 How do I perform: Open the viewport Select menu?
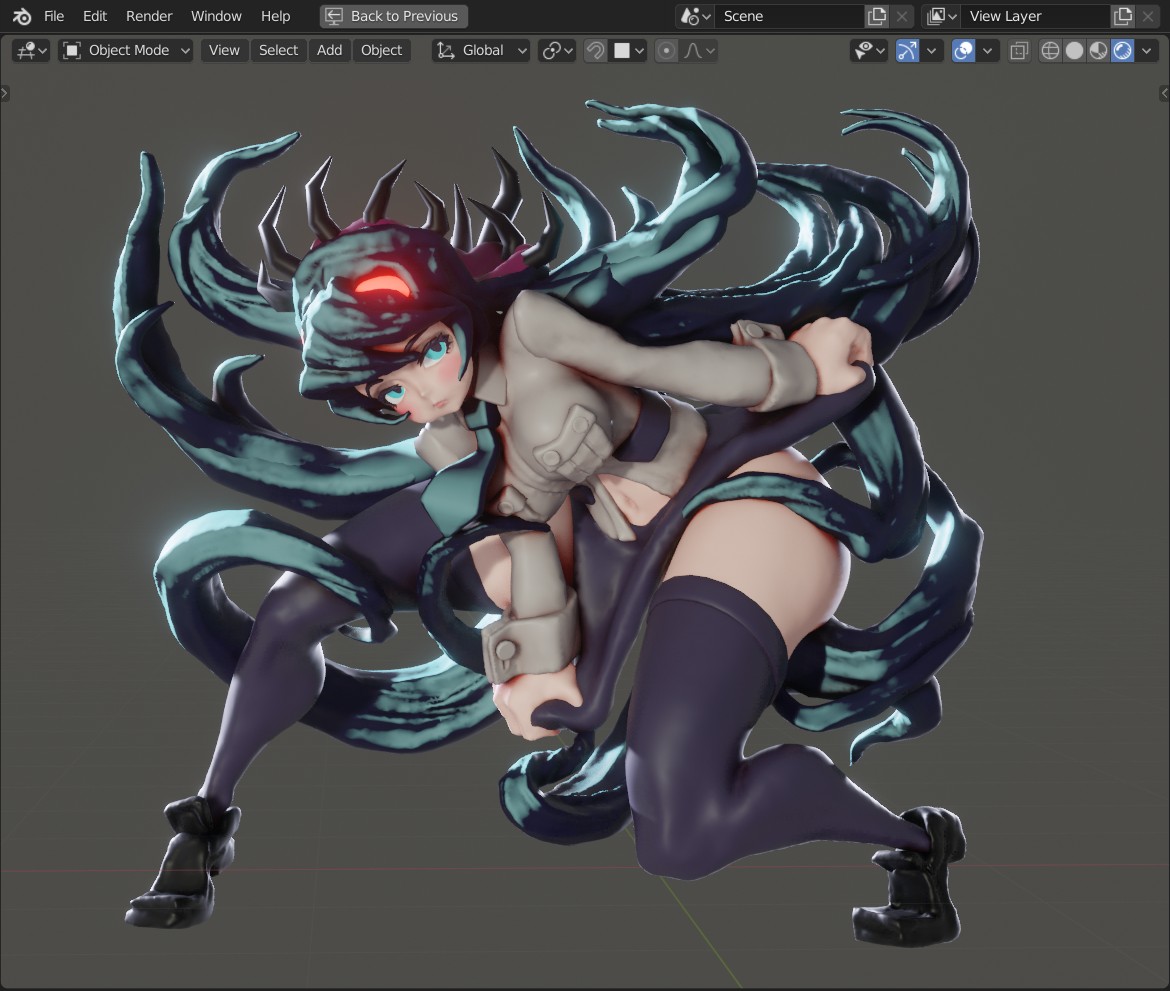coord(278,50)
